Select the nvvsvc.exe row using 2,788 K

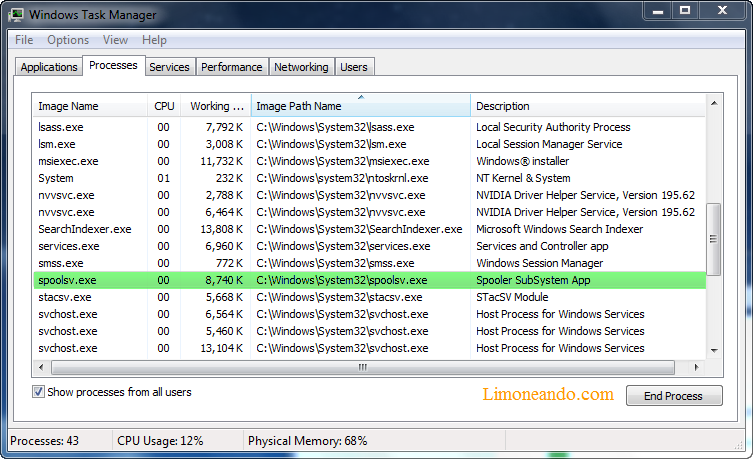point(369,195)
